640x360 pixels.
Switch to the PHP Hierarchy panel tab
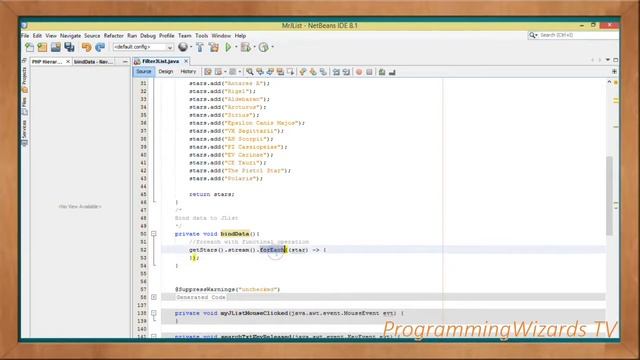(47, 62)
